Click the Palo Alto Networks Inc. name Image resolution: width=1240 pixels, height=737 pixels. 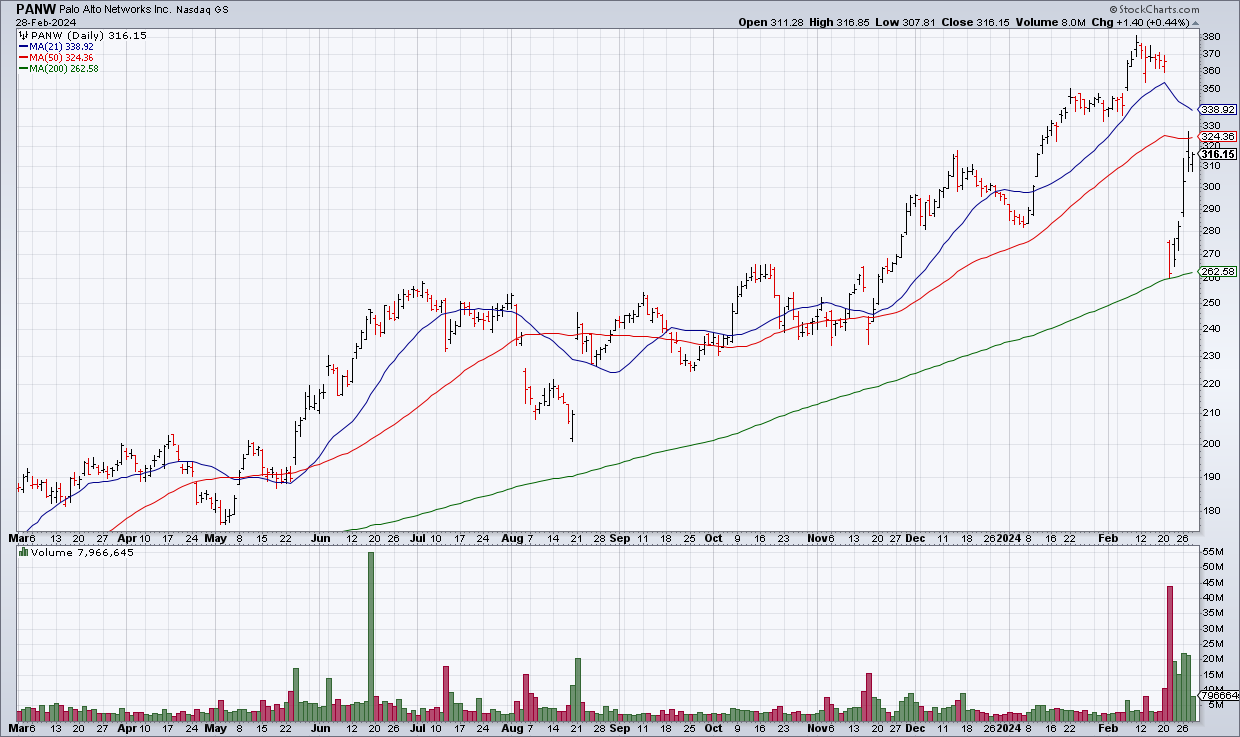pos(124,9)
